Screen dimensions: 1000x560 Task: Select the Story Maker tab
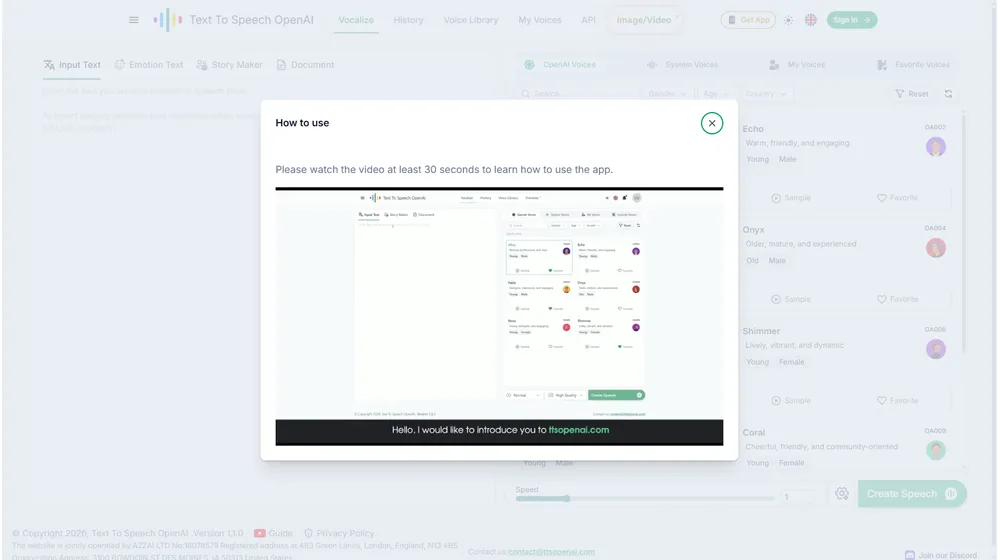230,65
